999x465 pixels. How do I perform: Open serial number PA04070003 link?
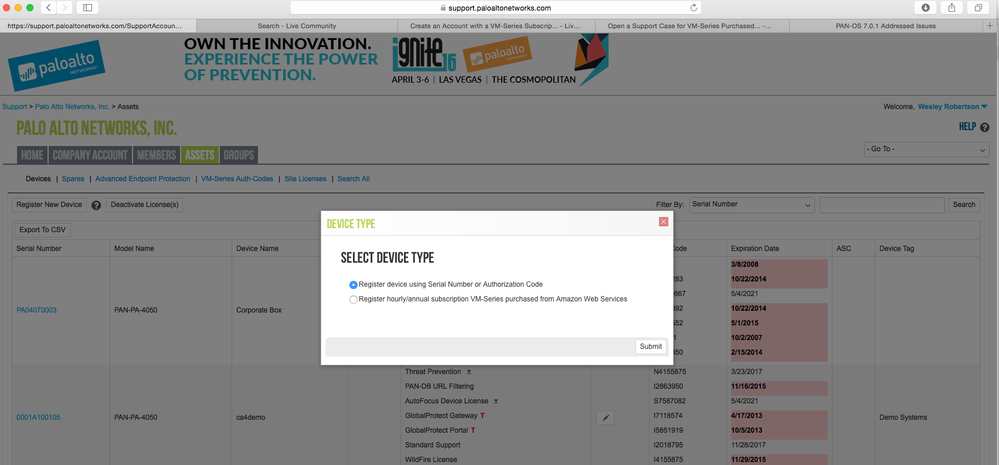(x=36, y=310)
